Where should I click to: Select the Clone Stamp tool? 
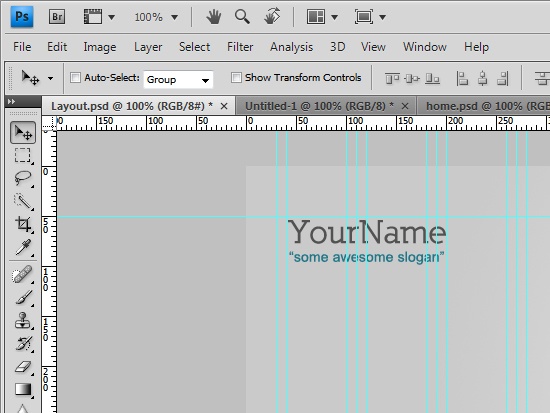23,321
